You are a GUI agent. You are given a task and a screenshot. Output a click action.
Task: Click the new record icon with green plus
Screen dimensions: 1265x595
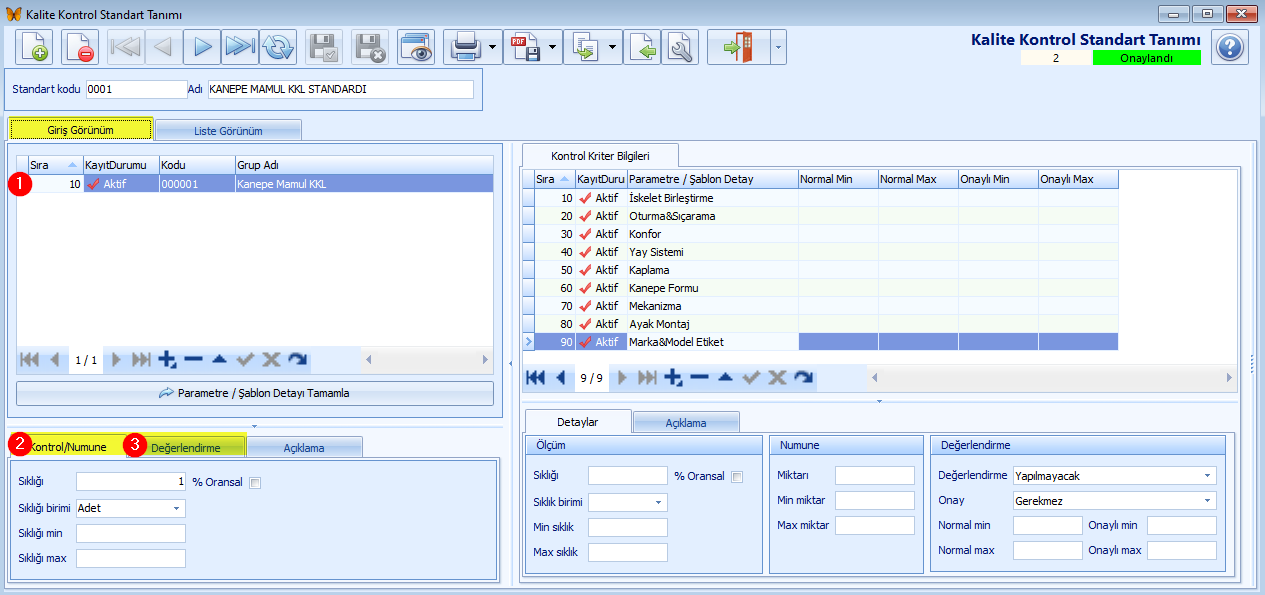(34, 47)
